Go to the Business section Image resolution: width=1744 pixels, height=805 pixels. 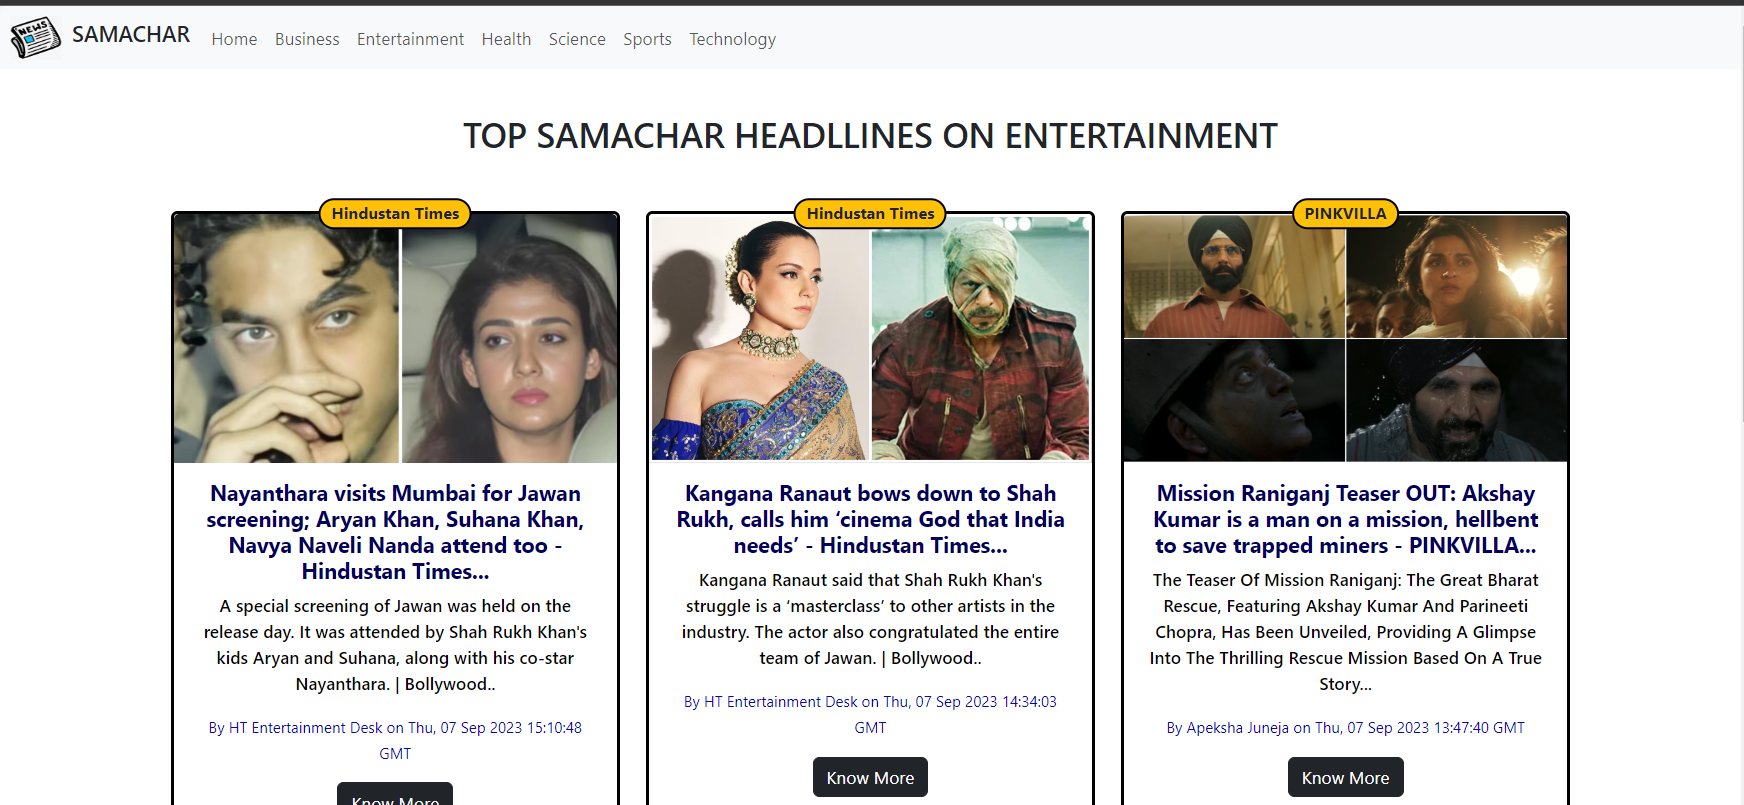click(x=307, y=39)
